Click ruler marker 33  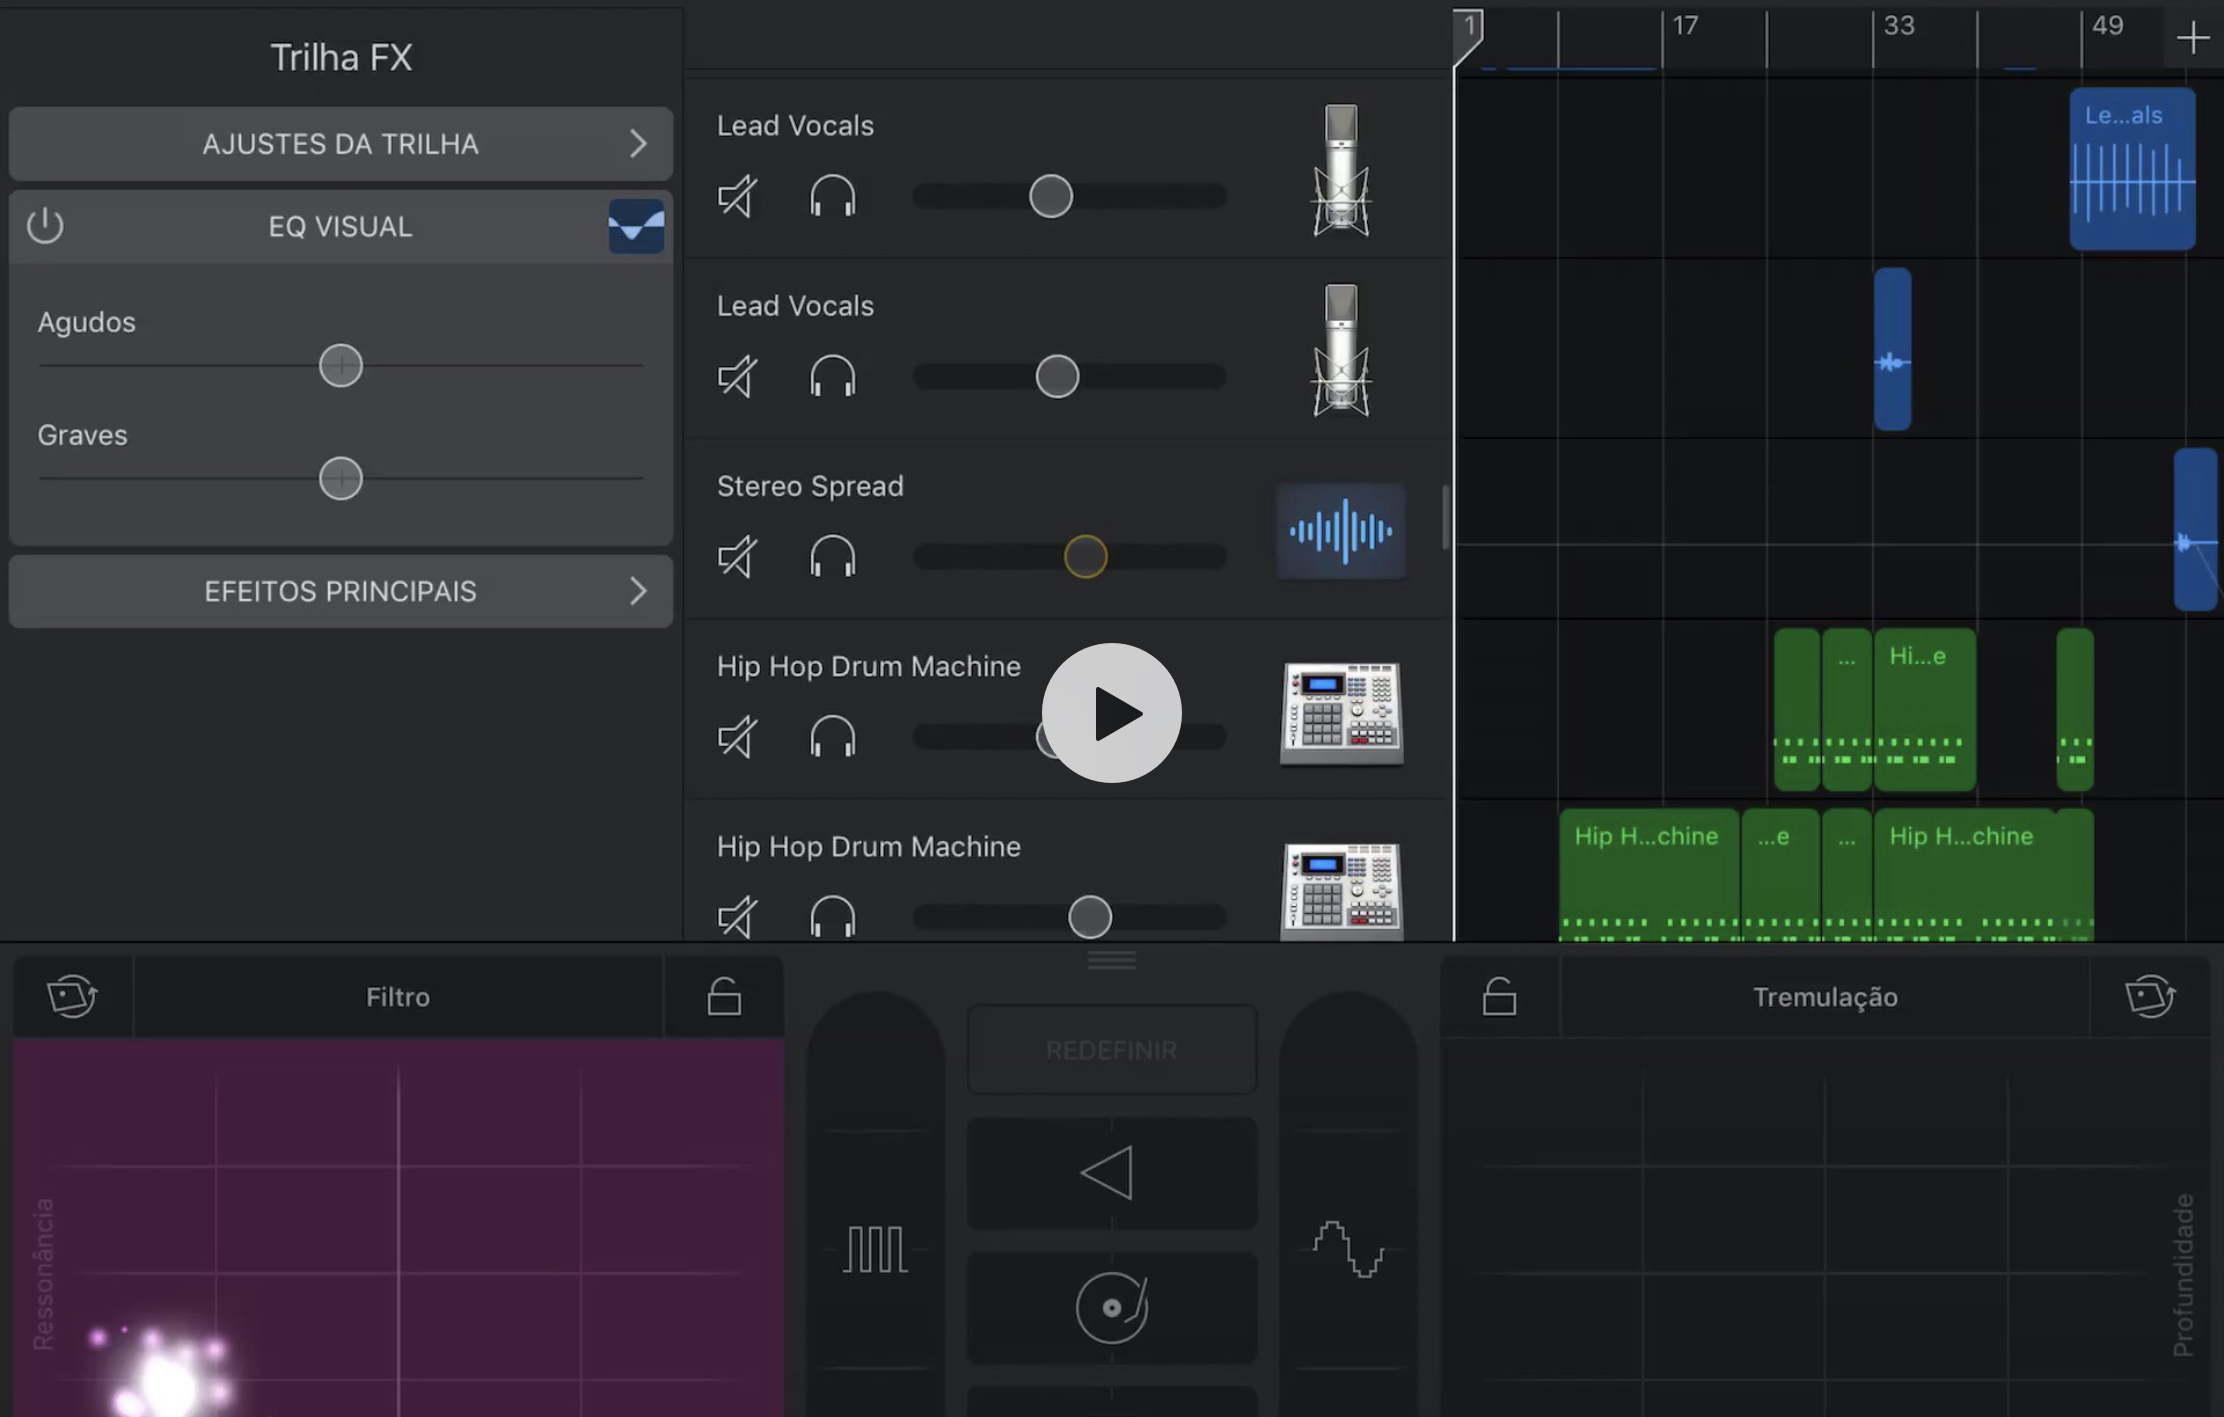1899,25
